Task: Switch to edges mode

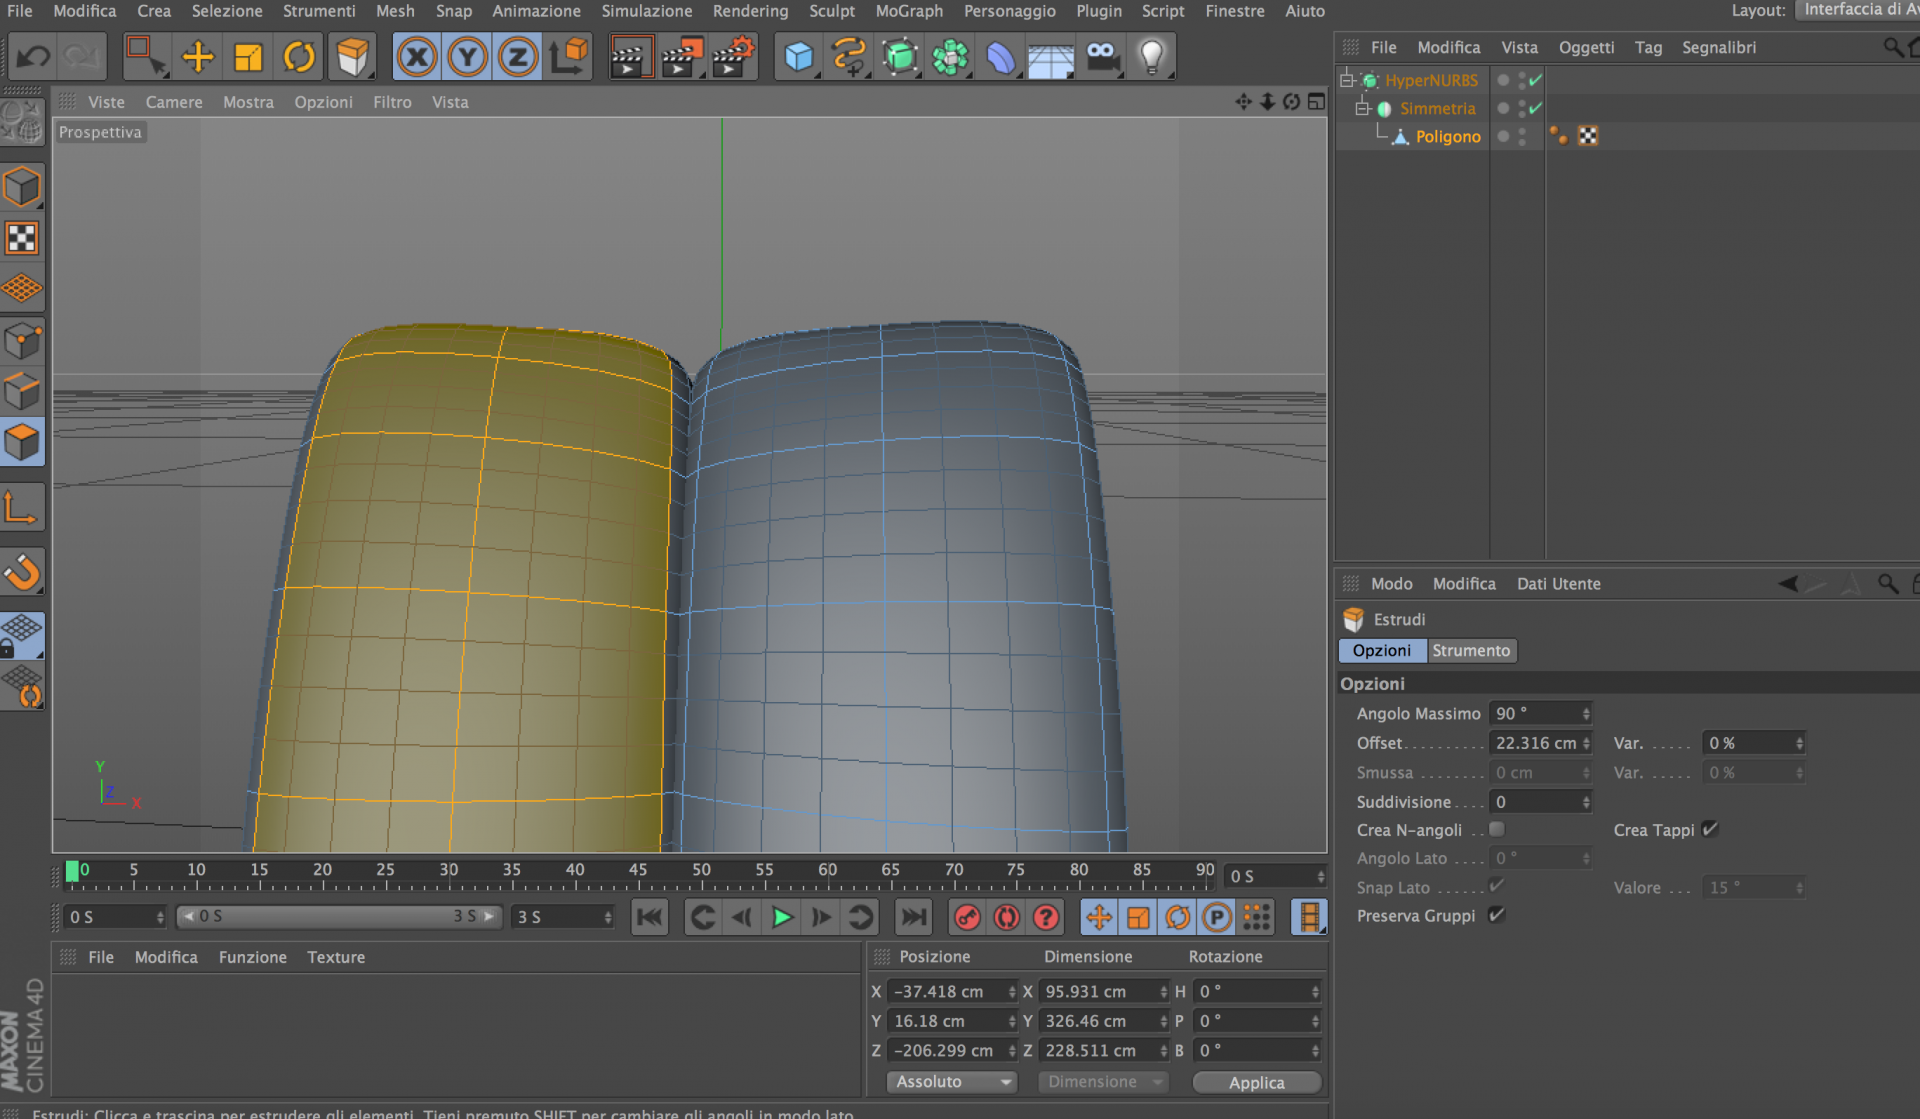Action: pyautogui.click(x=22, y=391)
